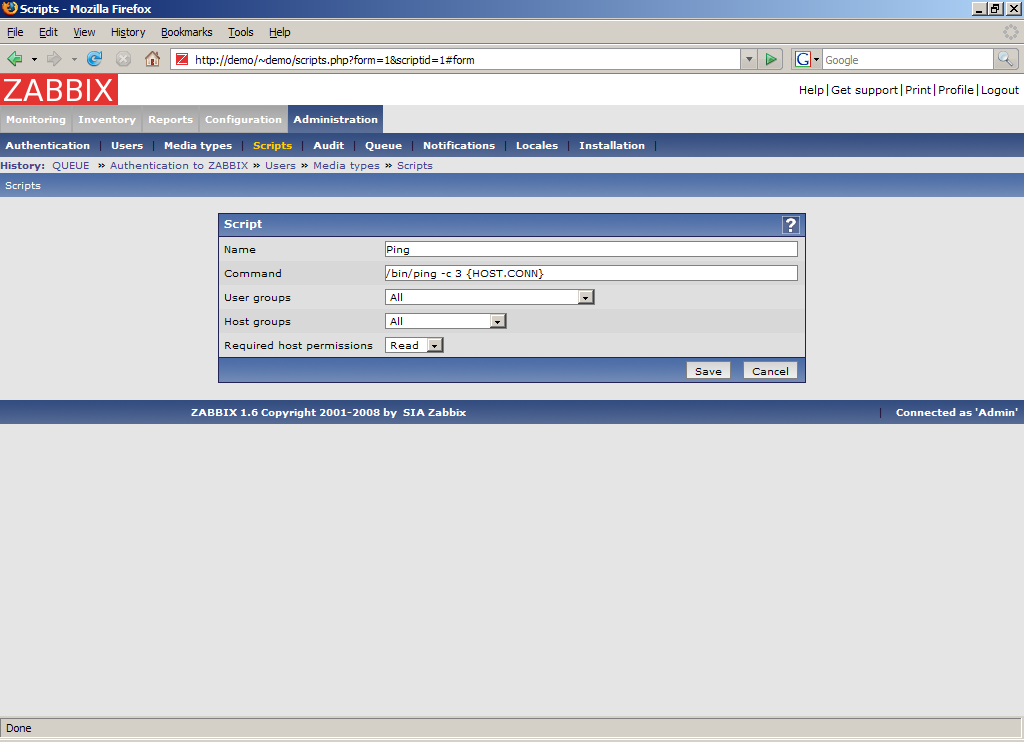Open the back history dropdown arrow

pos(34,59)
